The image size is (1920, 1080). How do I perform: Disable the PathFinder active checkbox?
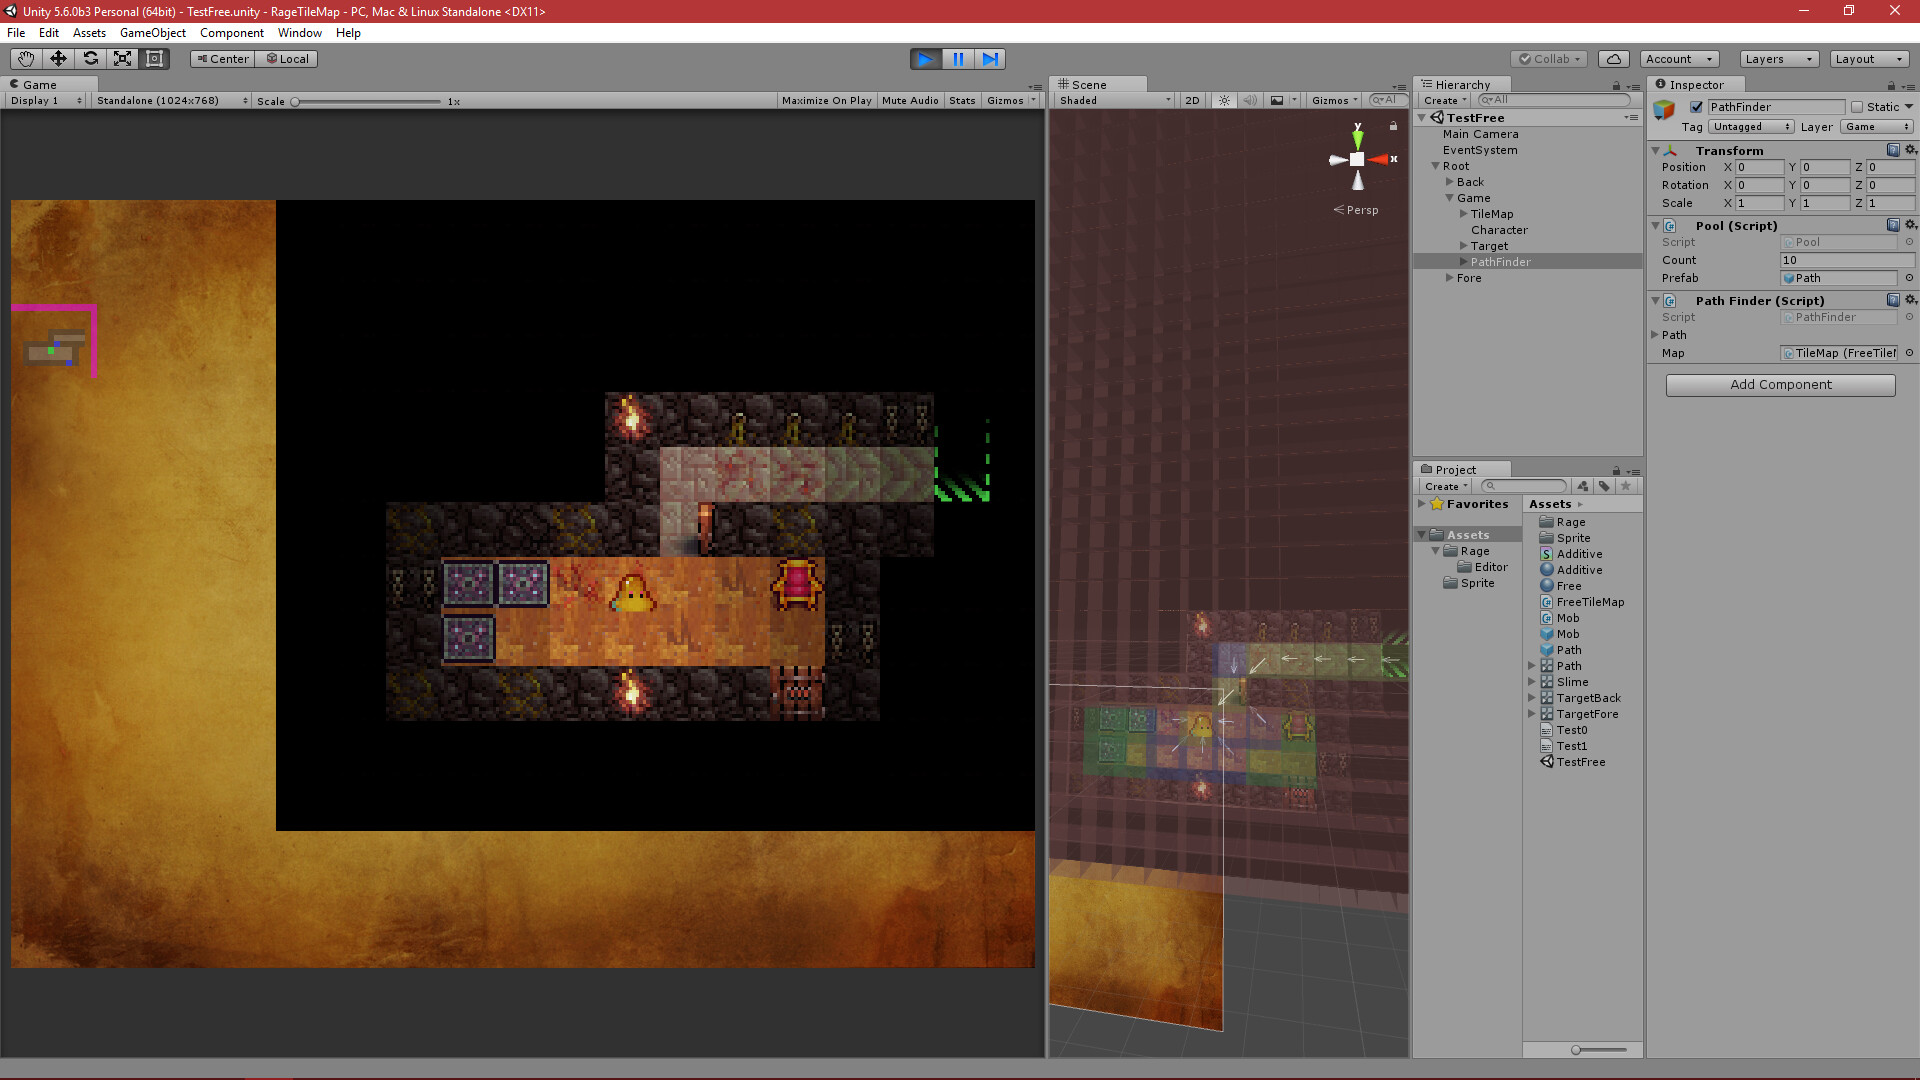1696,107
